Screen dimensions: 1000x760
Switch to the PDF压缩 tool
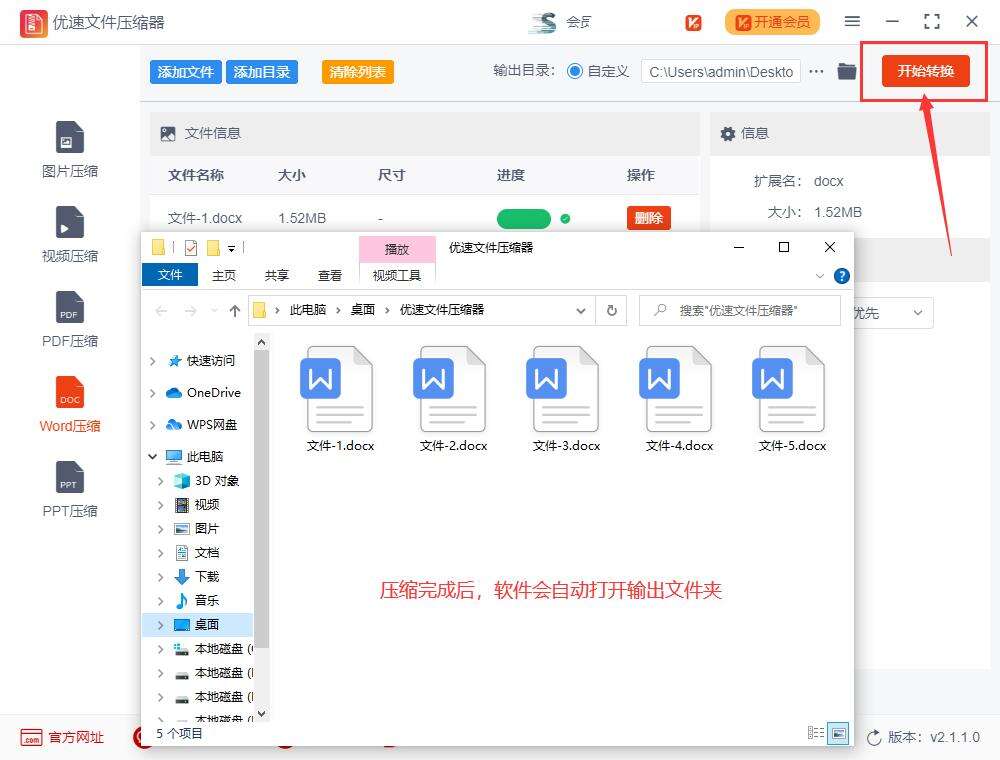point(69,317)
